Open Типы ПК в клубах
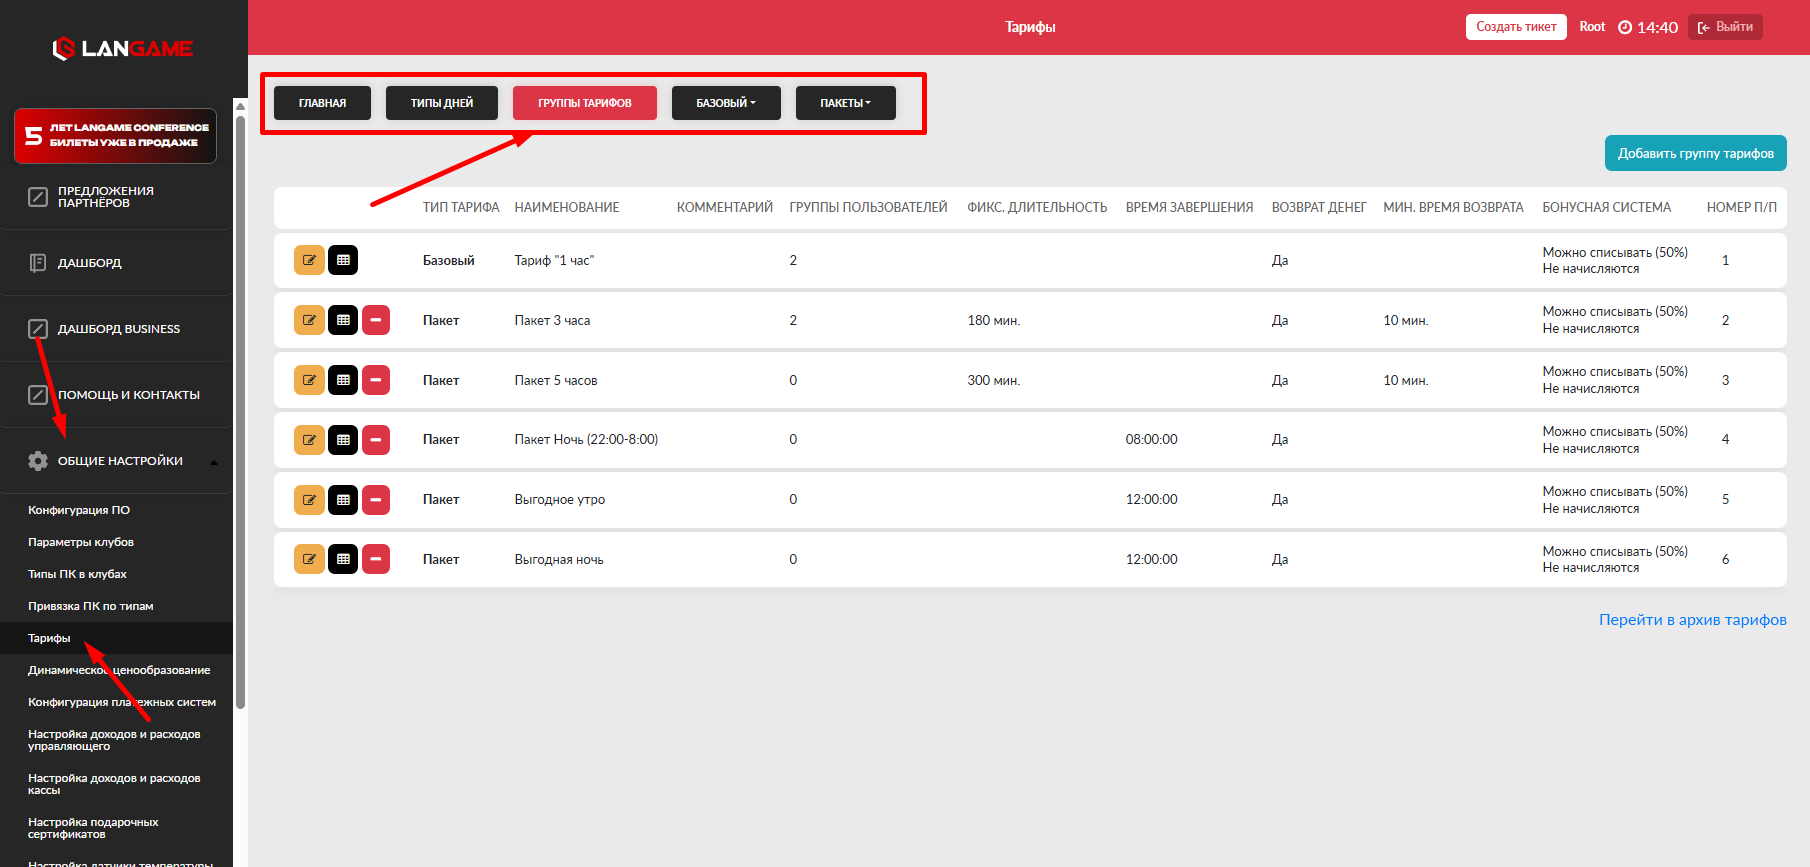 (77, 574)
